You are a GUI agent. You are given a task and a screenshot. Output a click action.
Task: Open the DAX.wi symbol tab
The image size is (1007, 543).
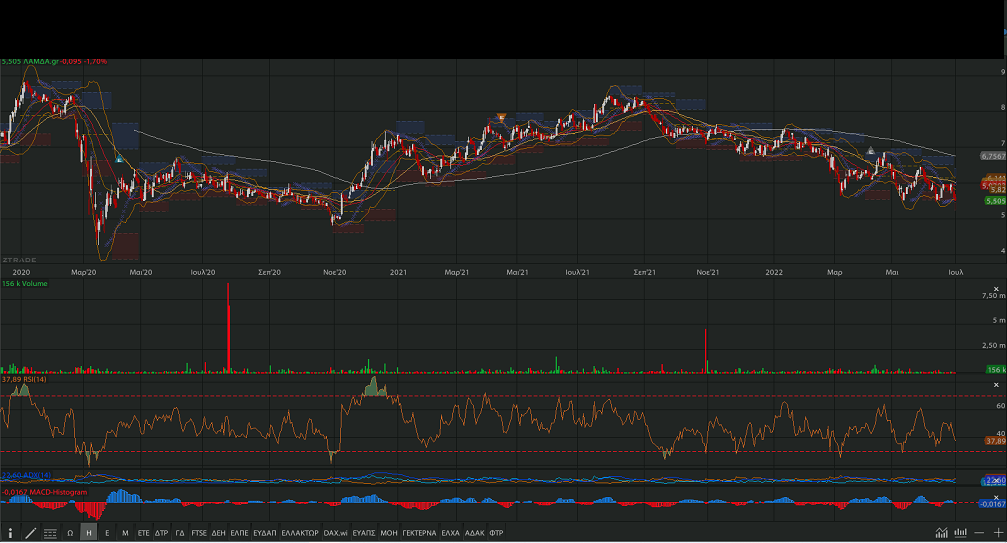(x=337, y=533)
